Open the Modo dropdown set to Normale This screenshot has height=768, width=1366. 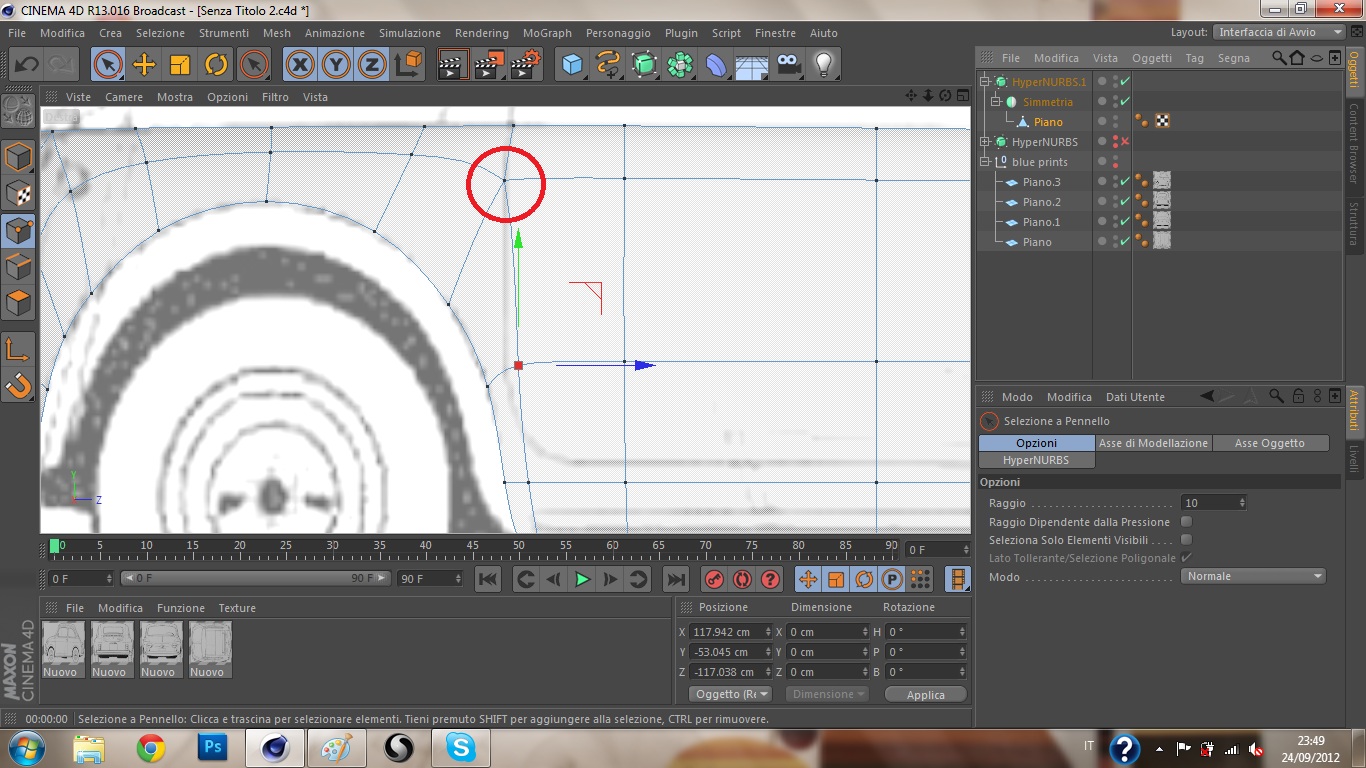point(1253,576)
